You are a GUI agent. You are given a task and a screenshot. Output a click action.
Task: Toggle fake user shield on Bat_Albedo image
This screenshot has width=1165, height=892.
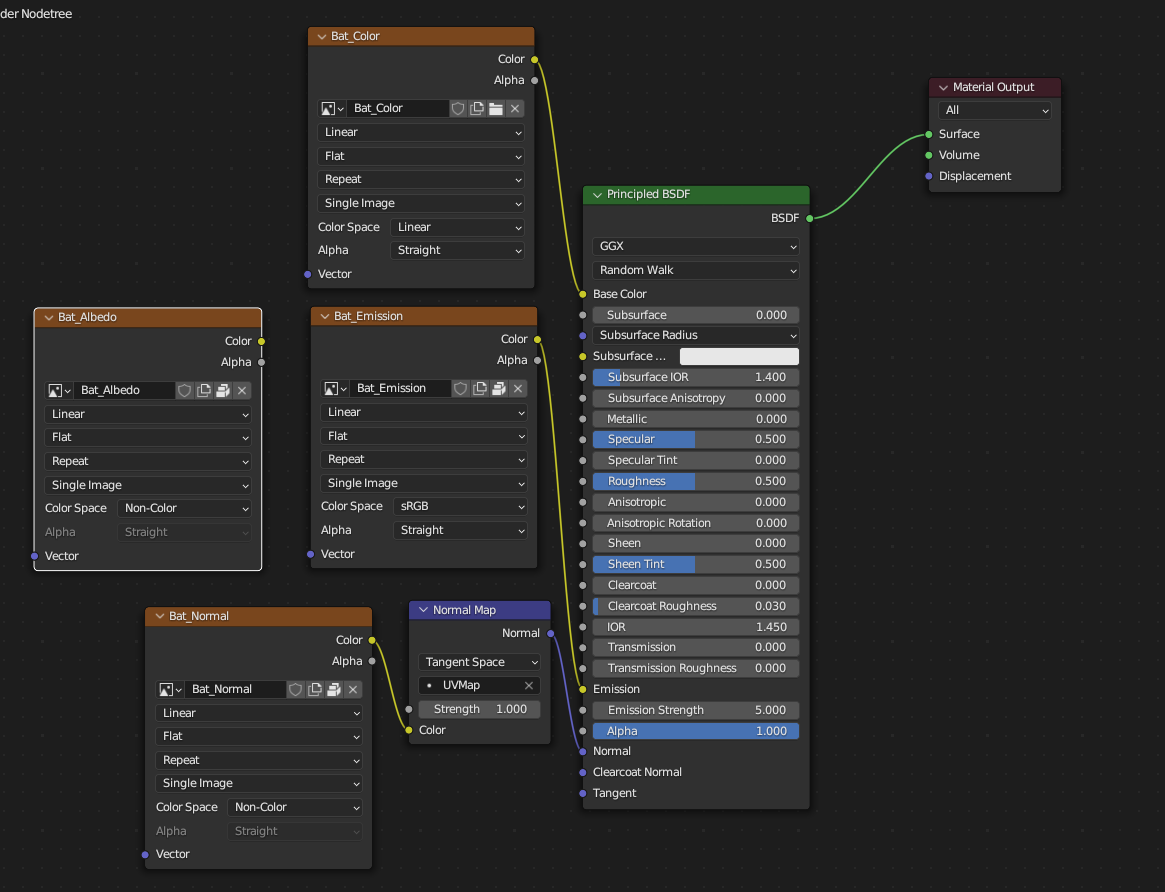coord(185,390)
